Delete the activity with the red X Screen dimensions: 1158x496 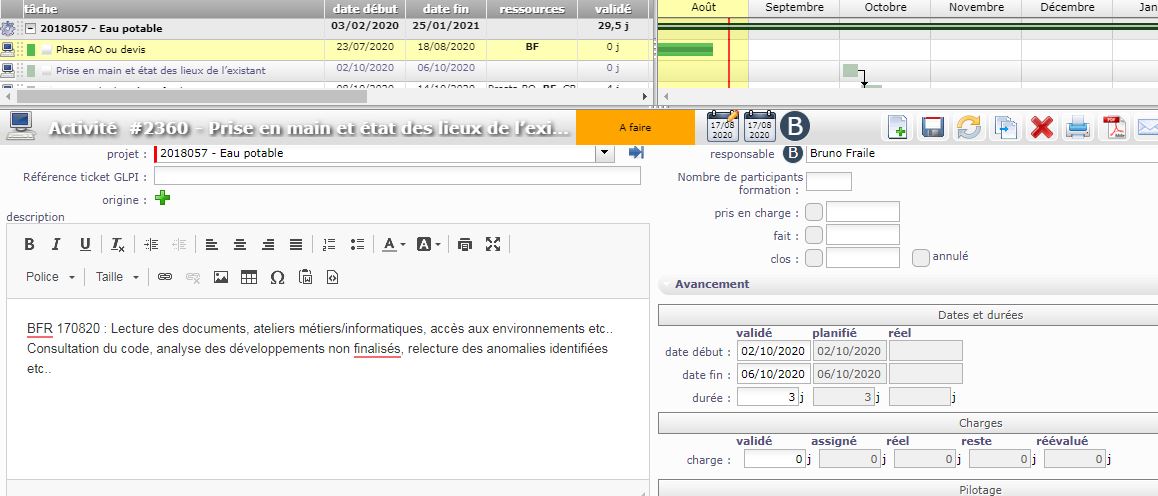[1042, 127]
